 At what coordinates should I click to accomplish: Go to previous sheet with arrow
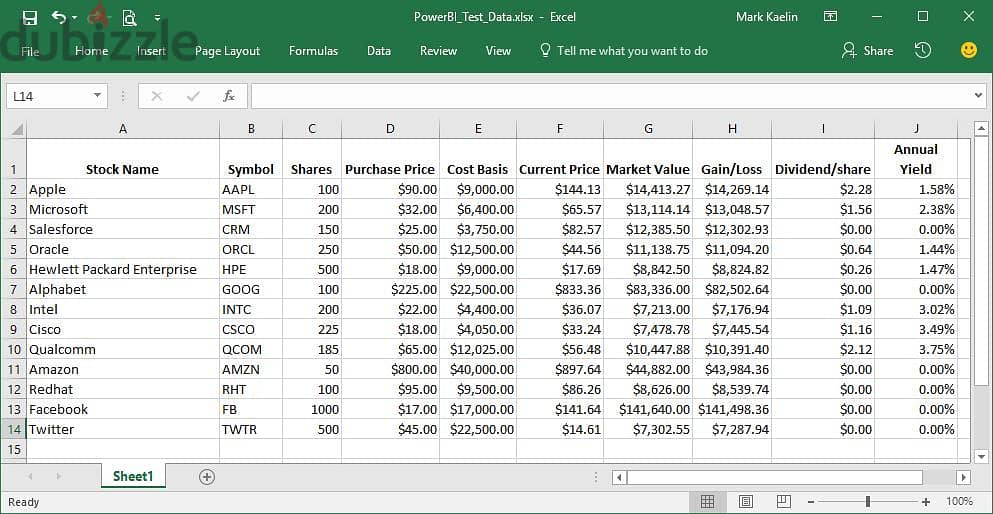tap(30, 477)
